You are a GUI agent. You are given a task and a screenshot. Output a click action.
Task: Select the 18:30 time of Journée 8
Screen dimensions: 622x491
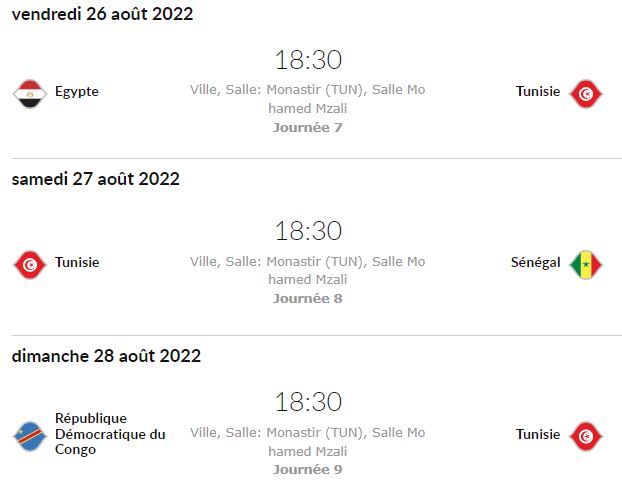pyautogui.click(x=308, y=230)
